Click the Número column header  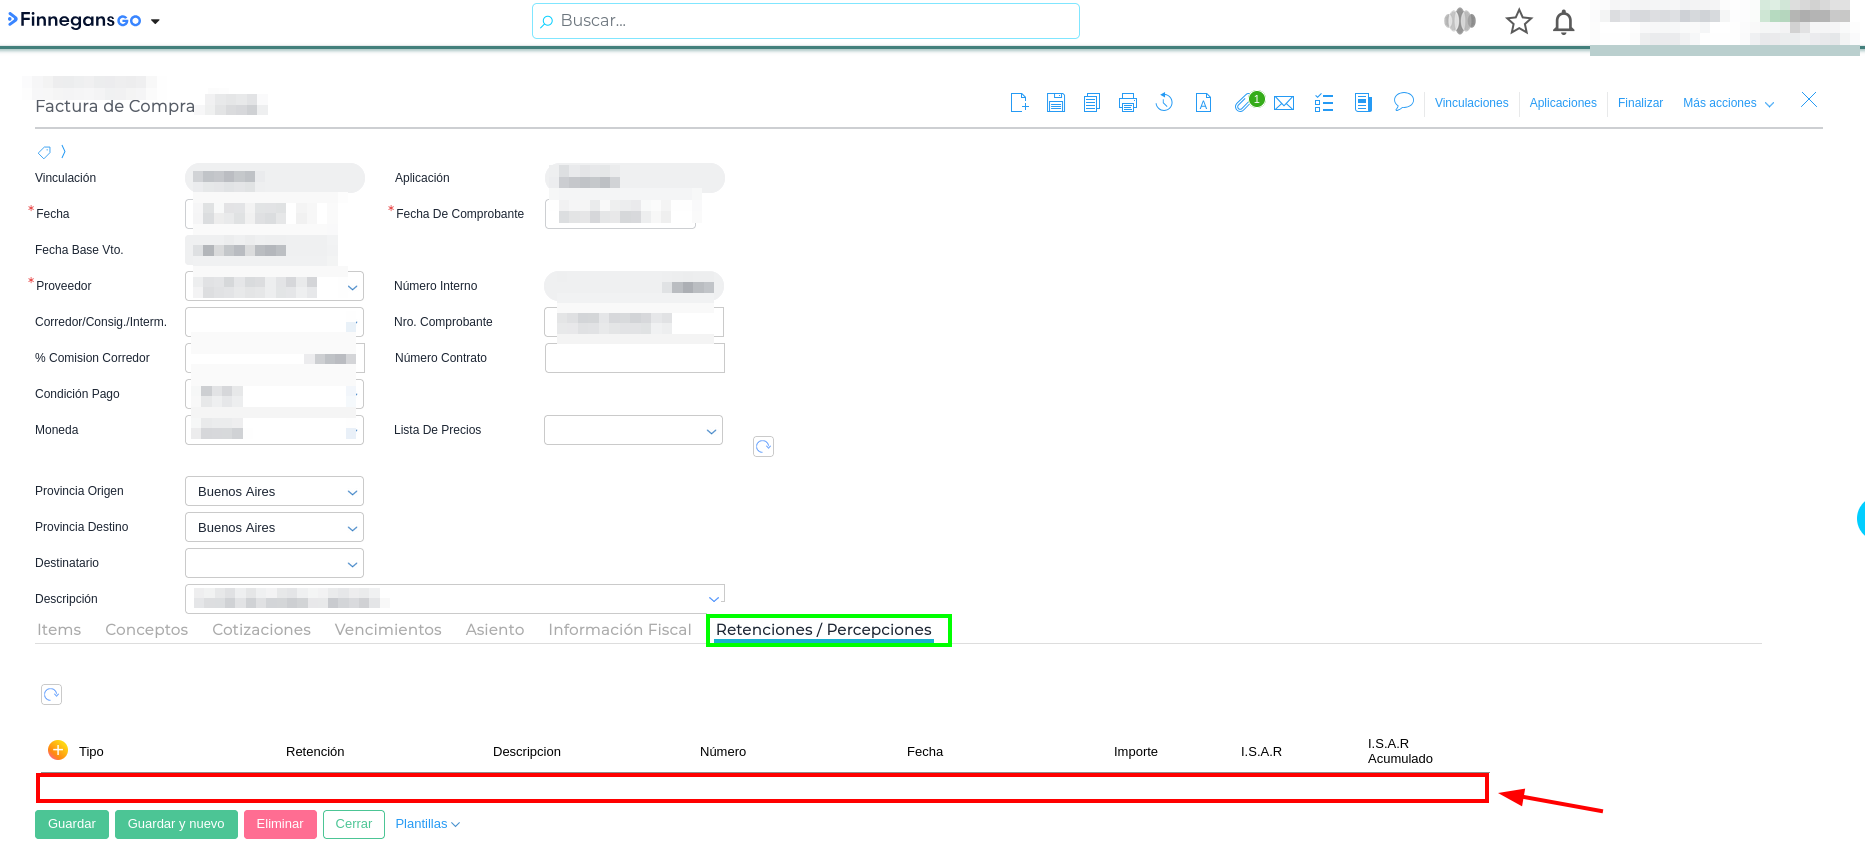723,752
